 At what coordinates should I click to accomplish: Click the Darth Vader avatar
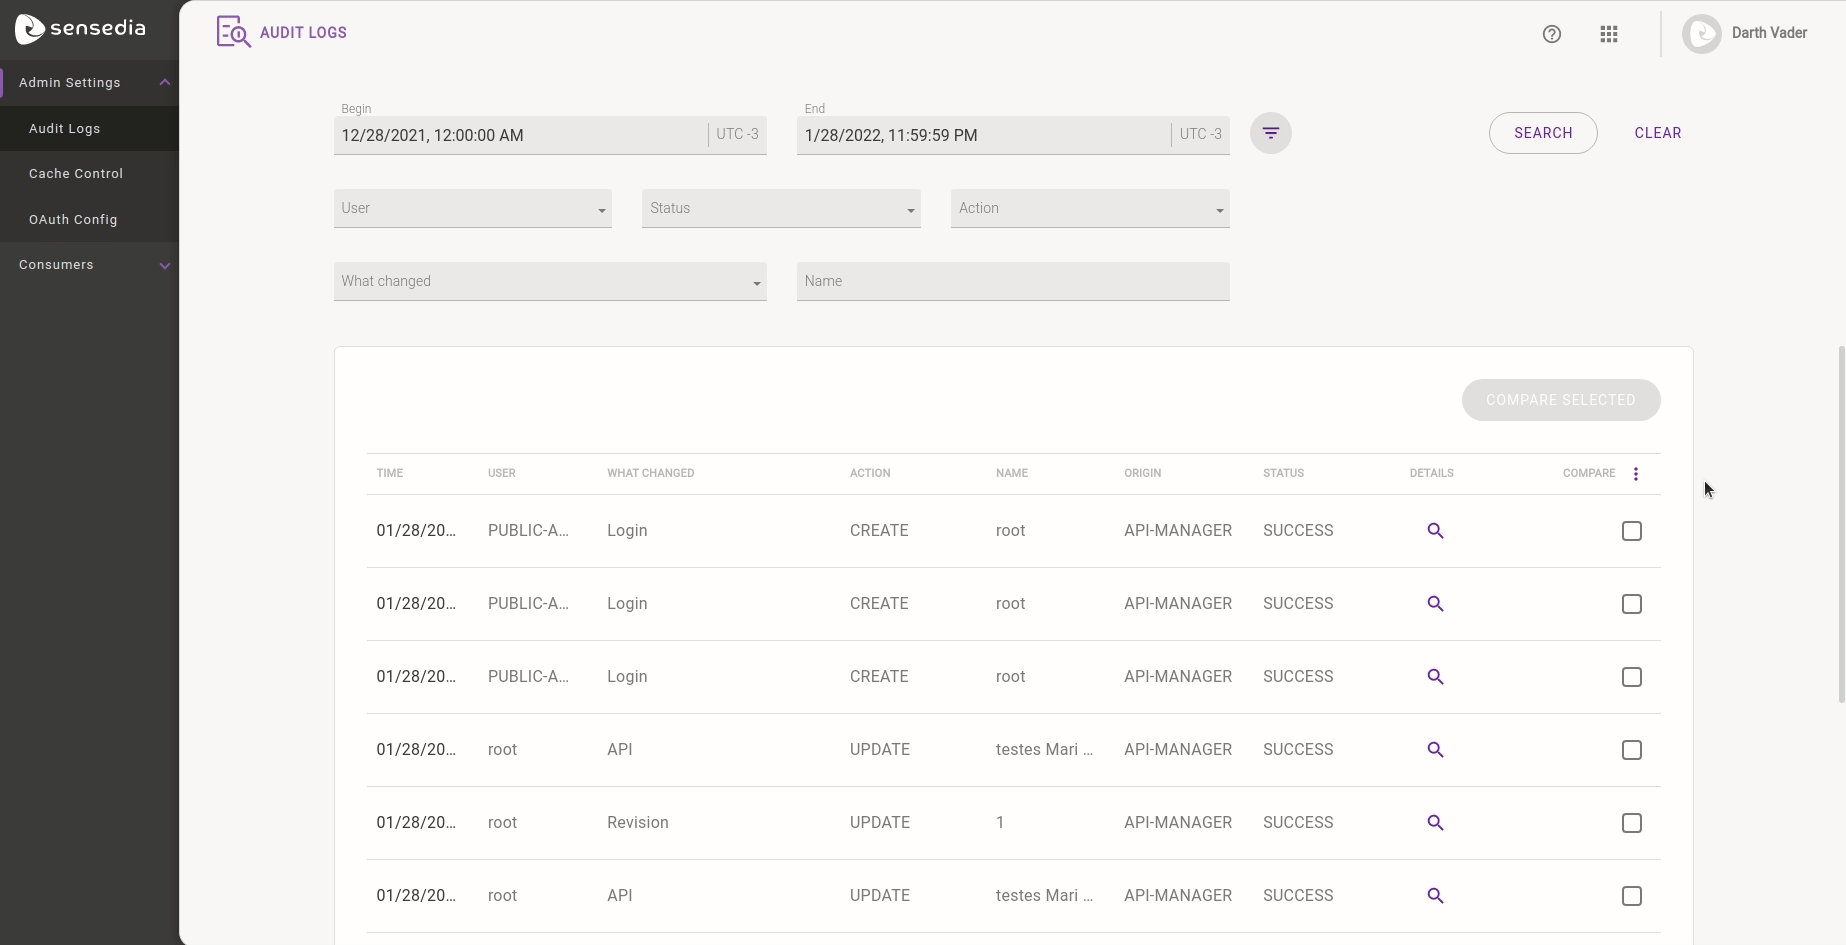[x=1700, y=33]
